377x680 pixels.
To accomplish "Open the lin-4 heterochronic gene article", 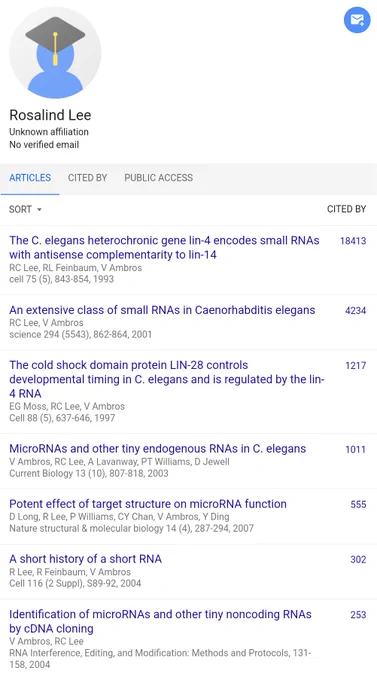I will tap(164, 247).
